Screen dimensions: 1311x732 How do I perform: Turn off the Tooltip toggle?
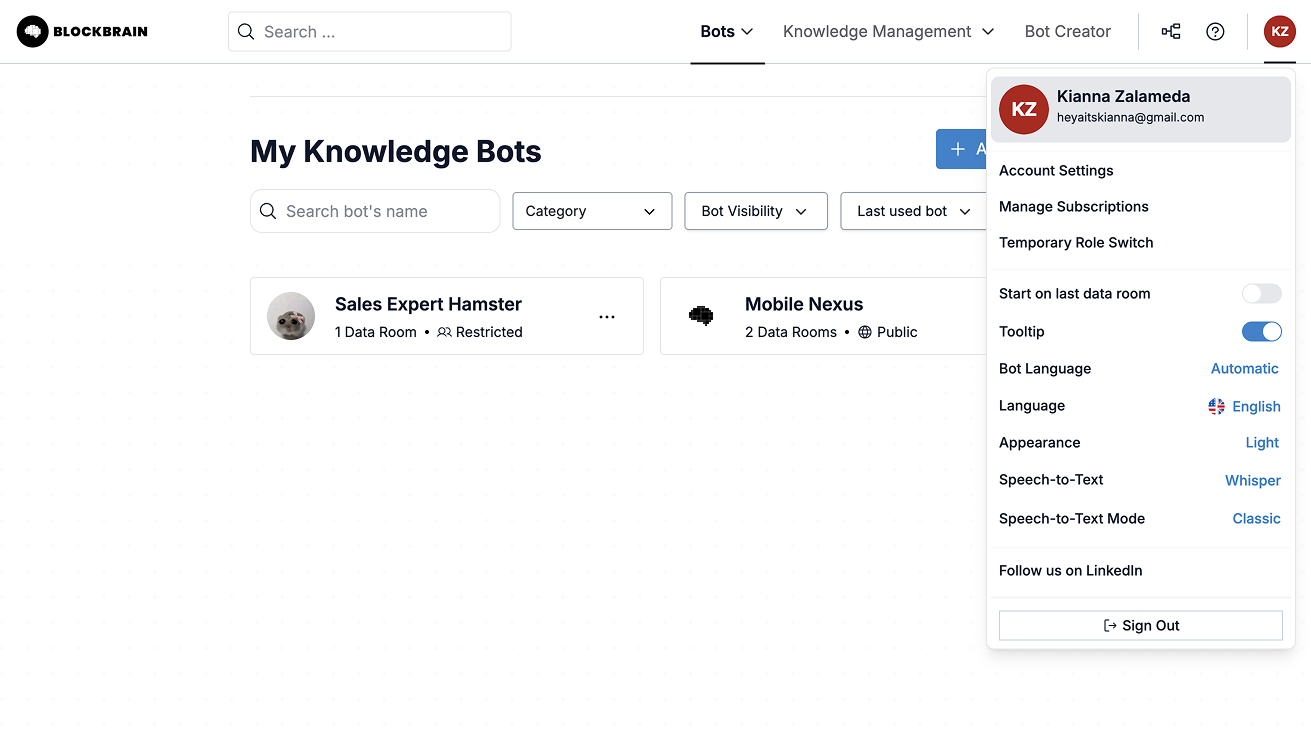(x=1261, y=332)
